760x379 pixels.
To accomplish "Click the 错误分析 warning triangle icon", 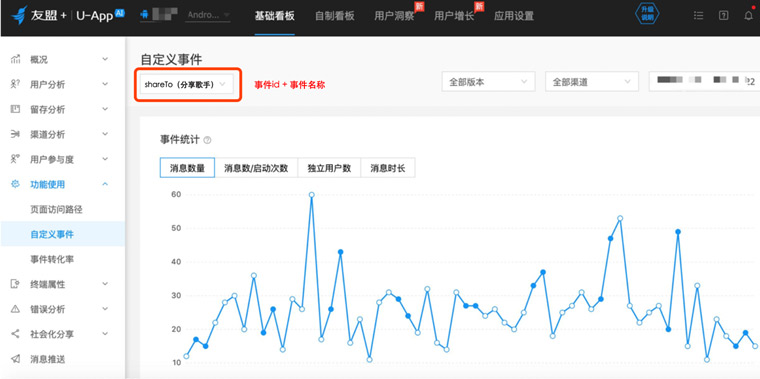I will (16, 309).
